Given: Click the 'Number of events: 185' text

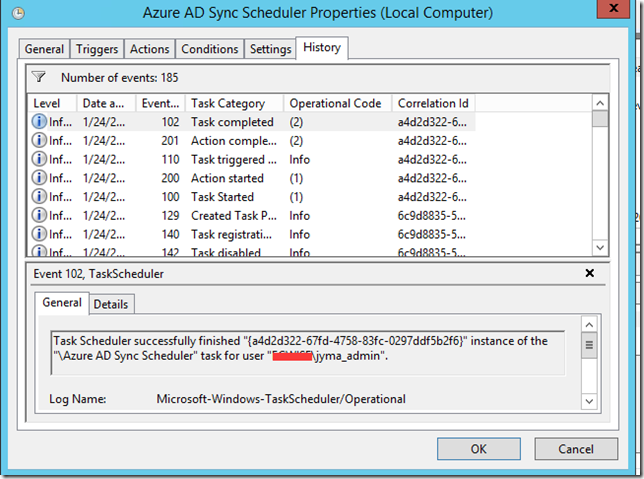Looking at the screenshot, I should (120, 78).
